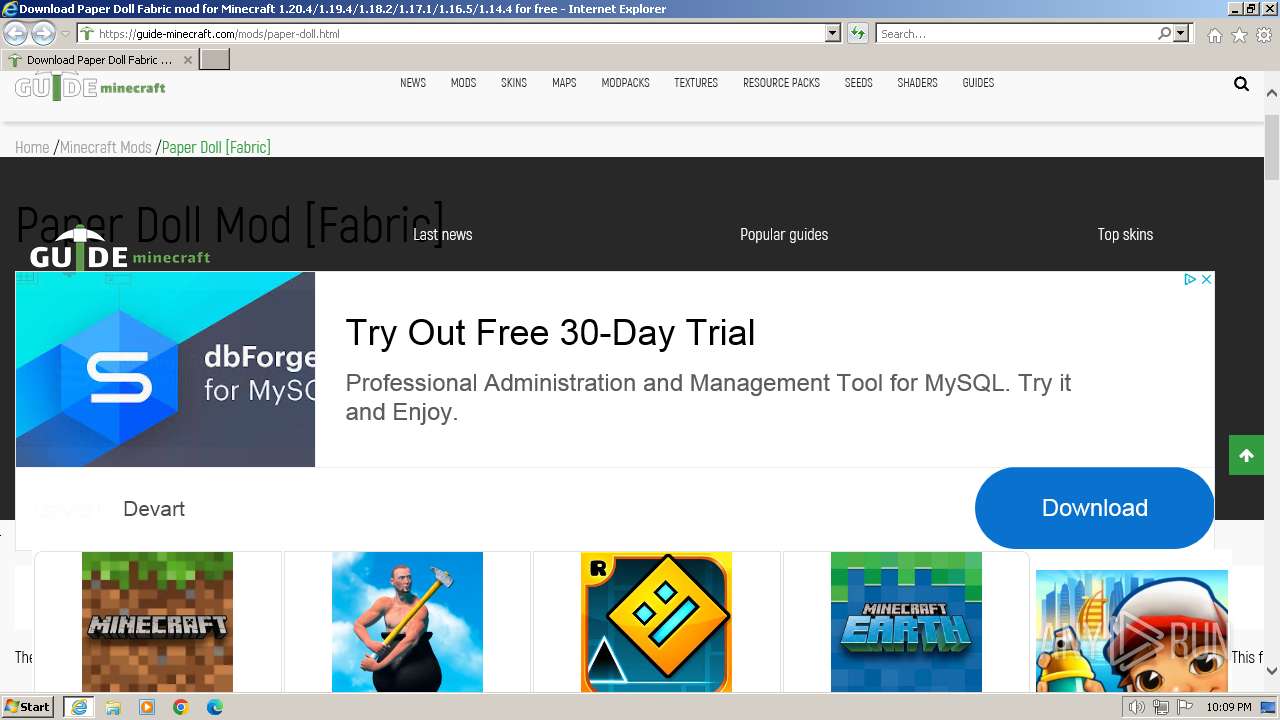This screenshot has width=1280, height=720.
Task: Select the Download Paper Doll Fabric tab
Action: pos(100,60)
